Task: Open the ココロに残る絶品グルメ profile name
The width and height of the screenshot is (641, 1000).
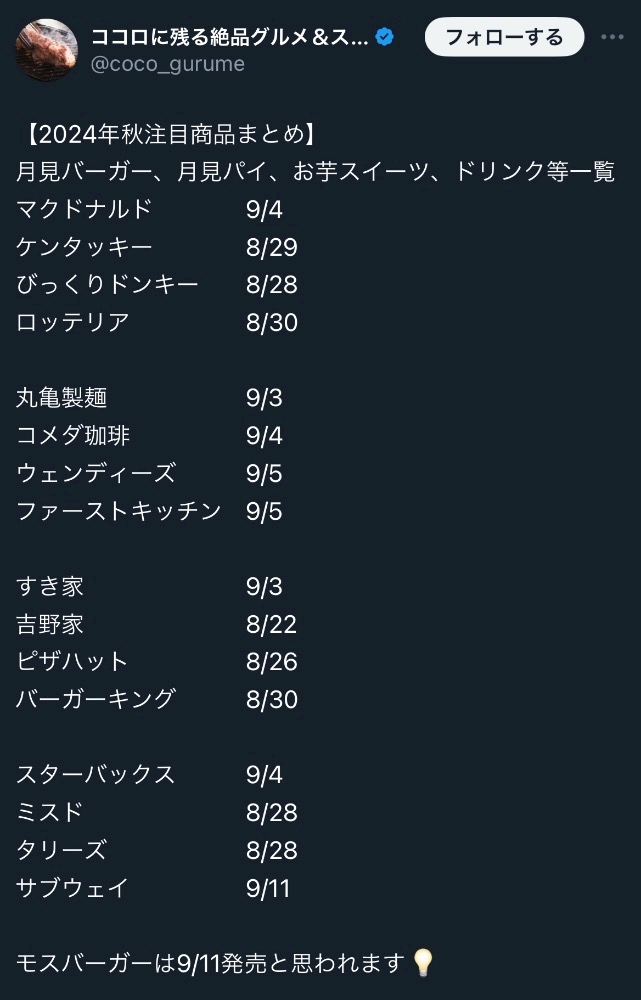Action: point(230,38)
